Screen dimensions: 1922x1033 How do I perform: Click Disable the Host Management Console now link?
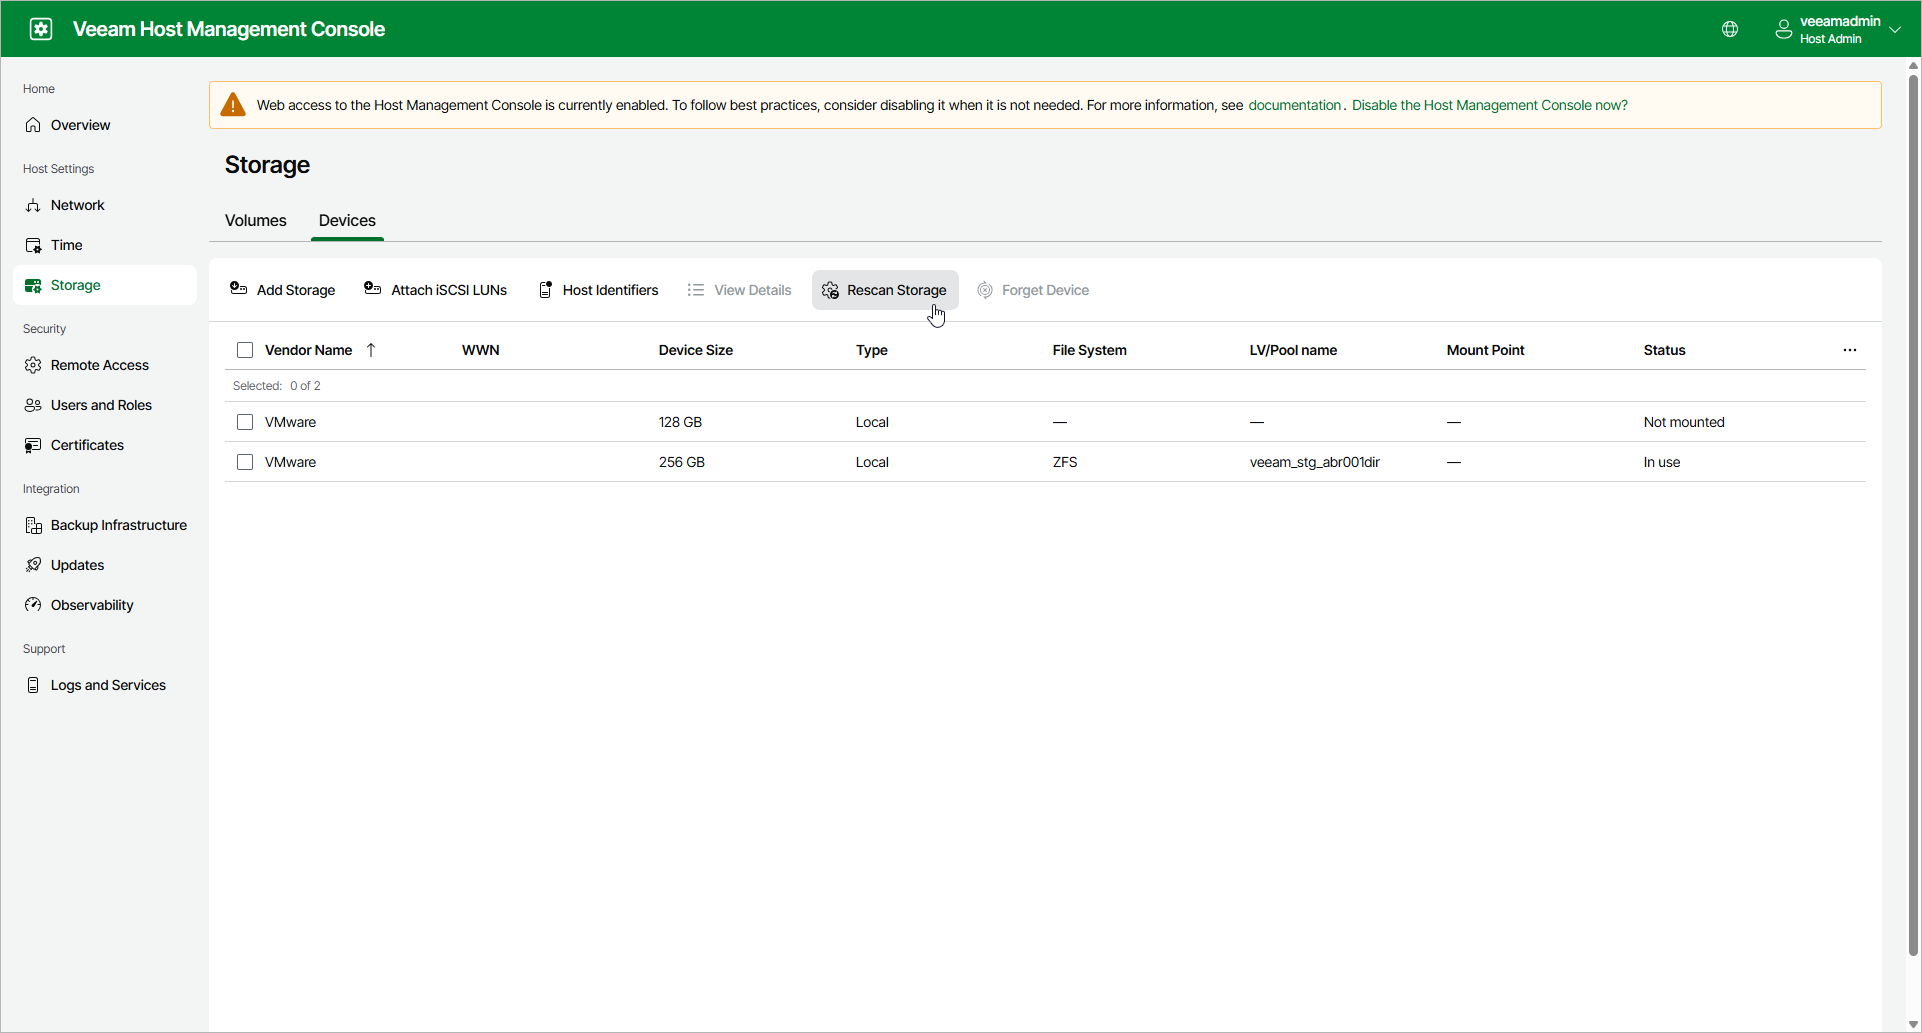[x=1489, y=105]
